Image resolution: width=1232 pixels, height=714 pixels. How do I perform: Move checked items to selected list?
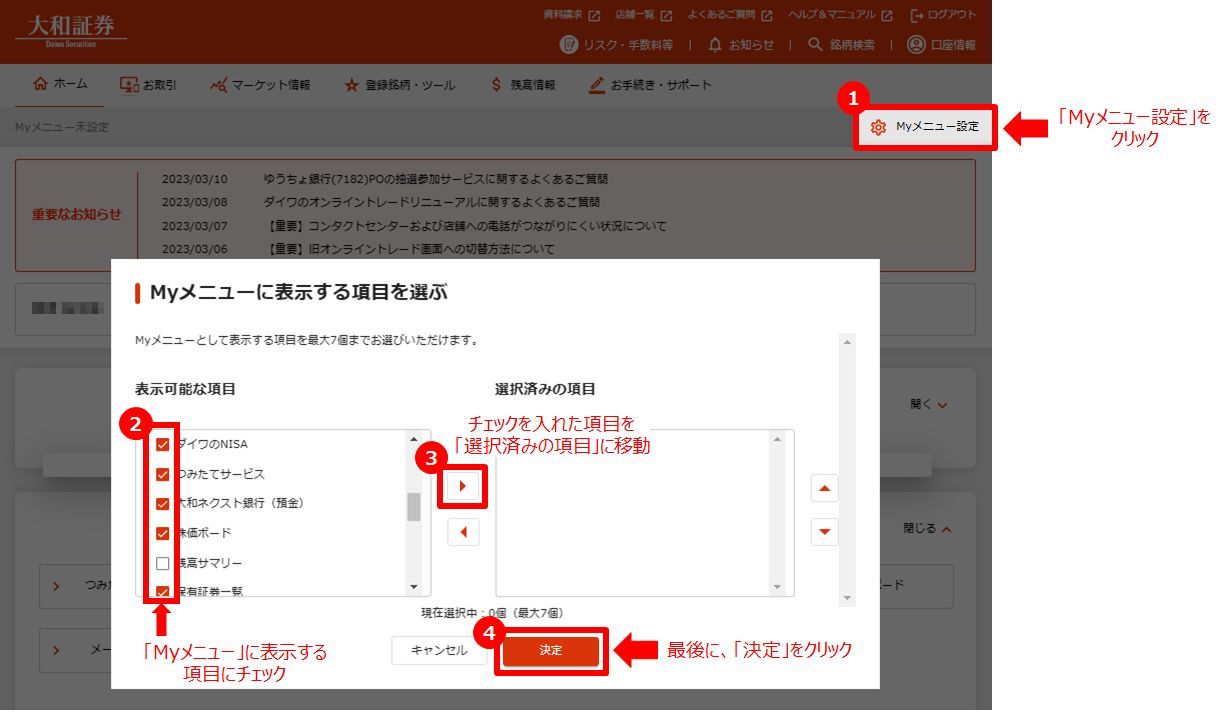(463, 486)
